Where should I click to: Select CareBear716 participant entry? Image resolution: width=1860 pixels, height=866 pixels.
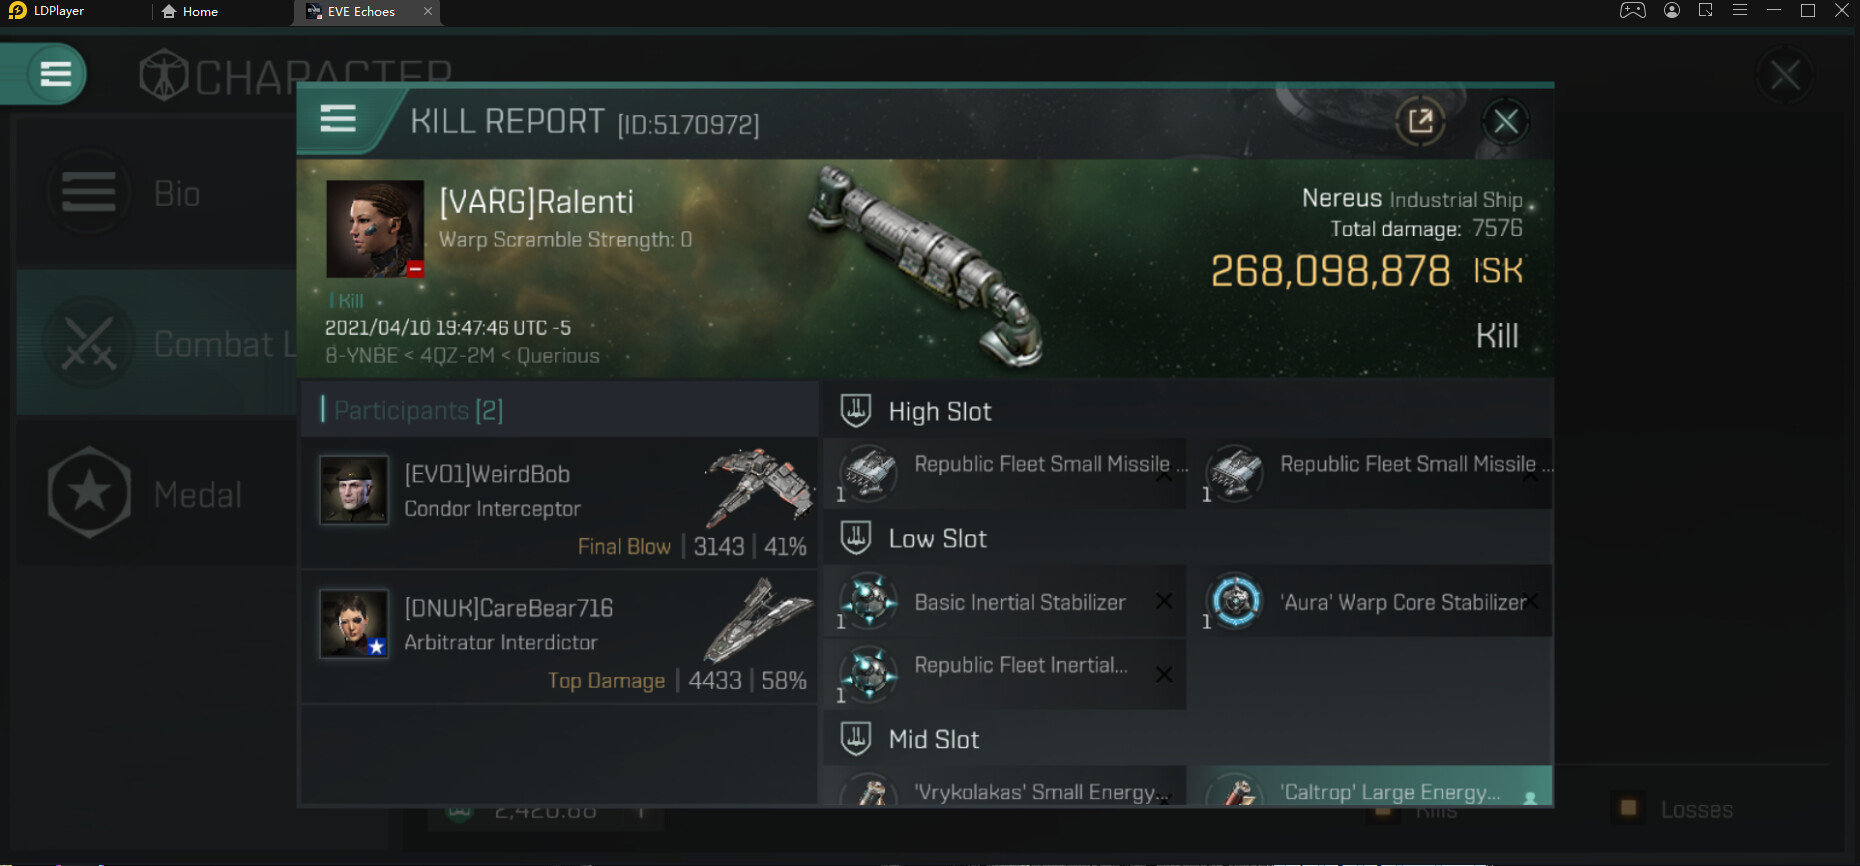point(560,637)
